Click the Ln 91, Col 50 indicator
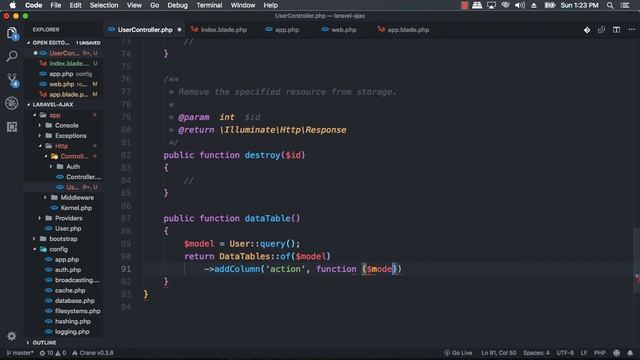The image size is (640, 360). click(498, 353)
